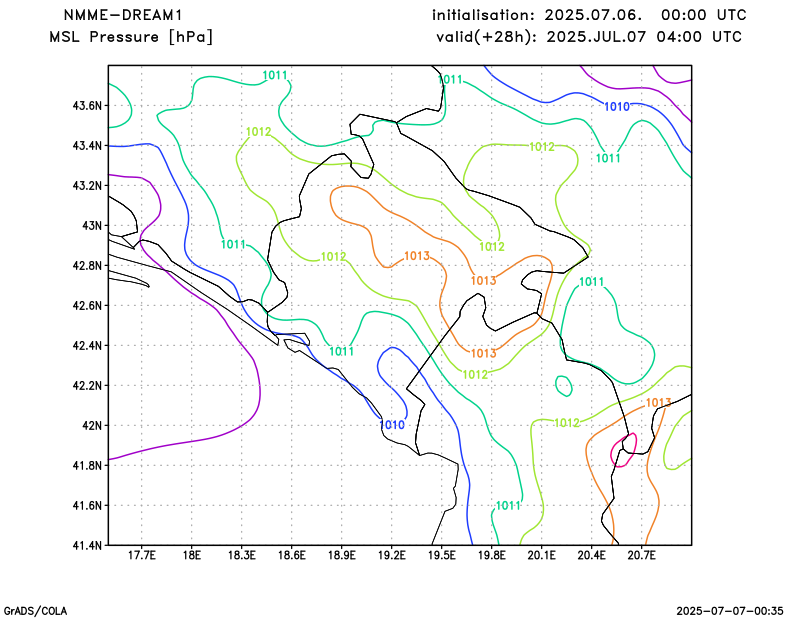Screen dimensions: 800x618
Task: Click the "18.6E" longitude label
Action: [x=291, y=555]
